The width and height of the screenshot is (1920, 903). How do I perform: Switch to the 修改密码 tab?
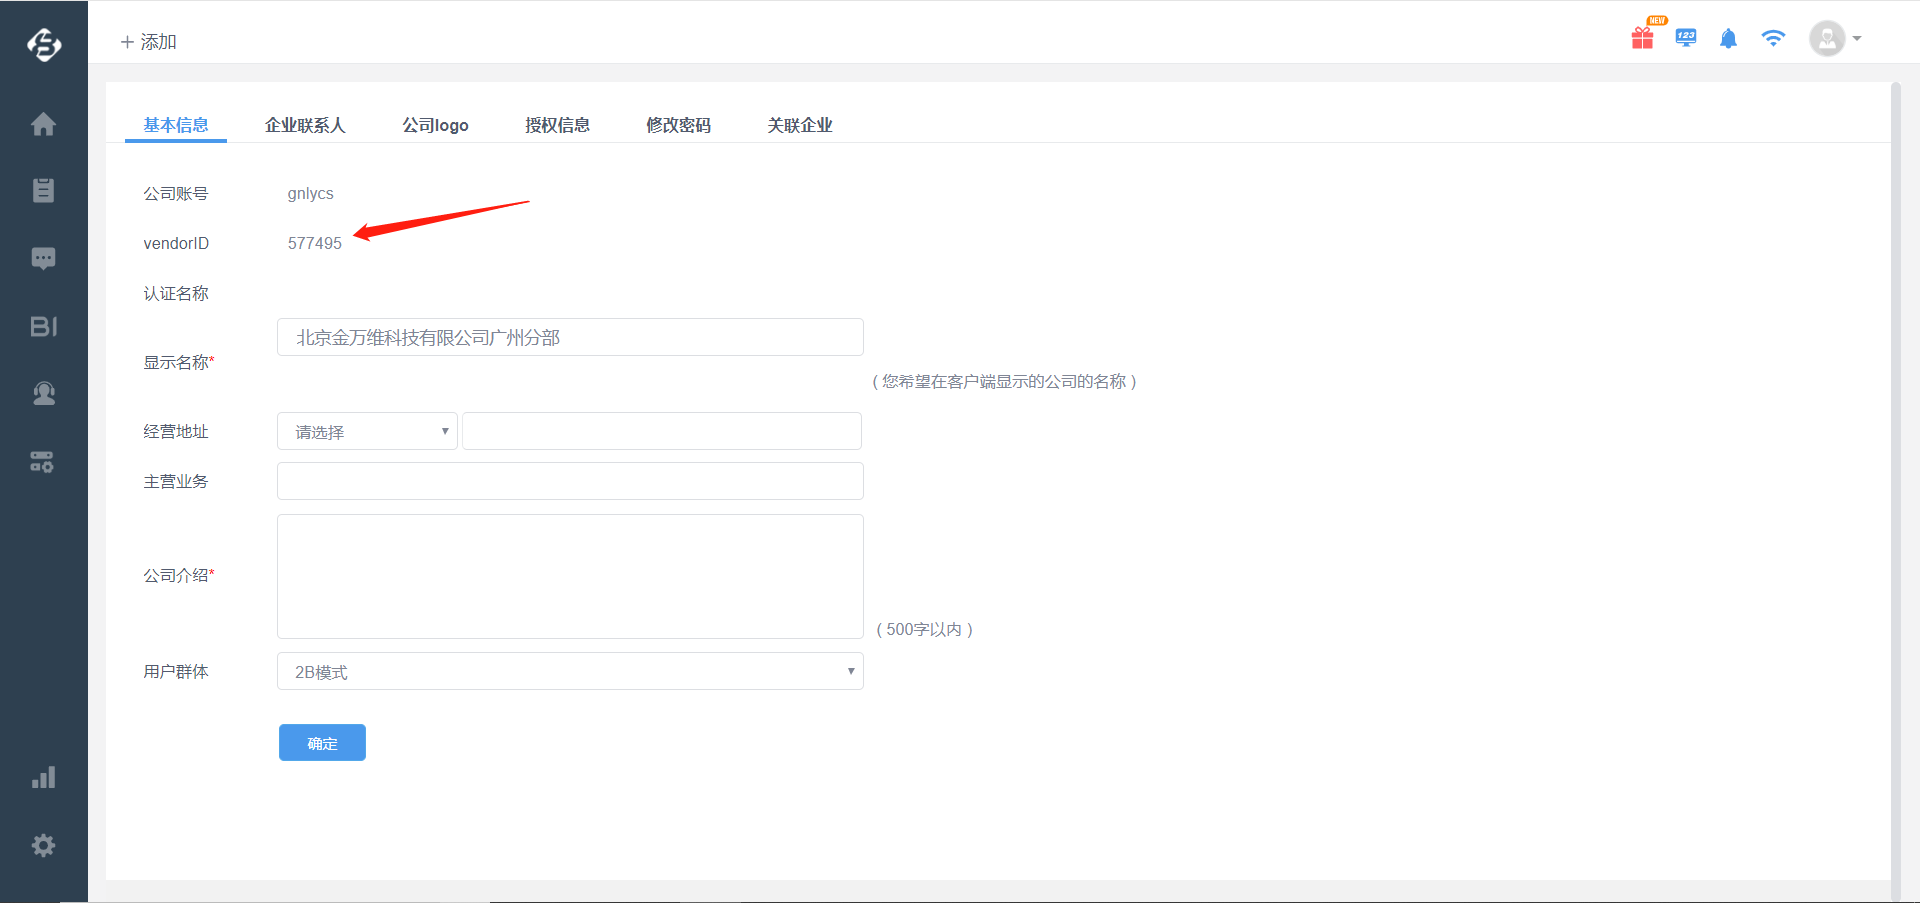[x=678, y=125]
